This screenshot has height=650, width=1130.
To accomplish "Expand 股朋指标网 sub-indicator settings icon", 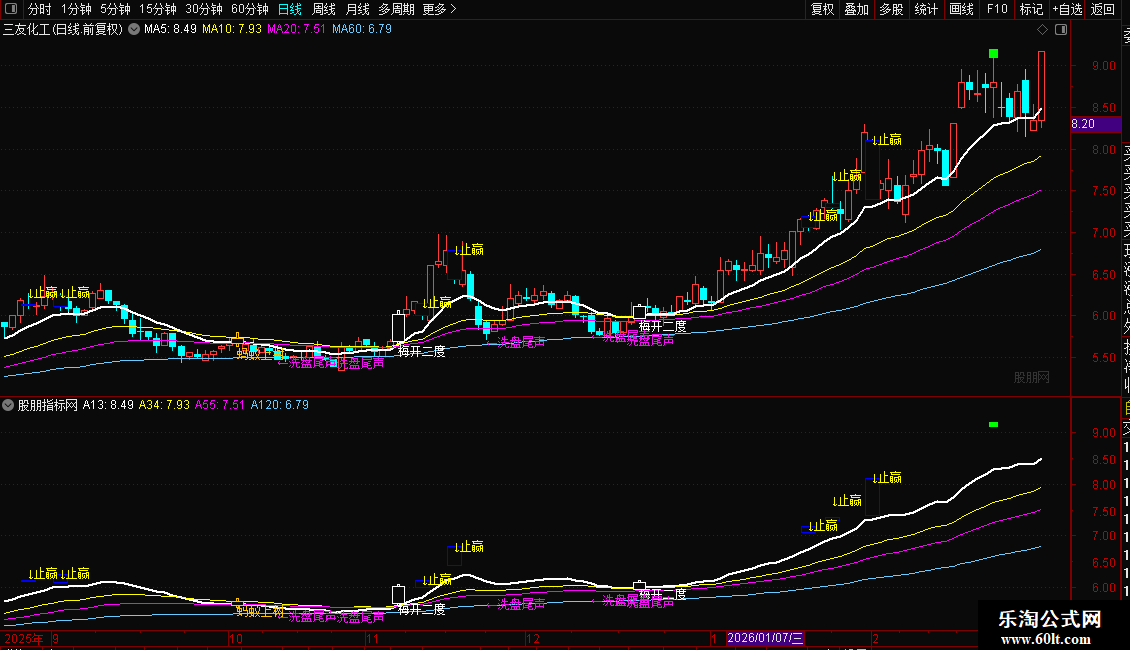I will click(8, 405).
